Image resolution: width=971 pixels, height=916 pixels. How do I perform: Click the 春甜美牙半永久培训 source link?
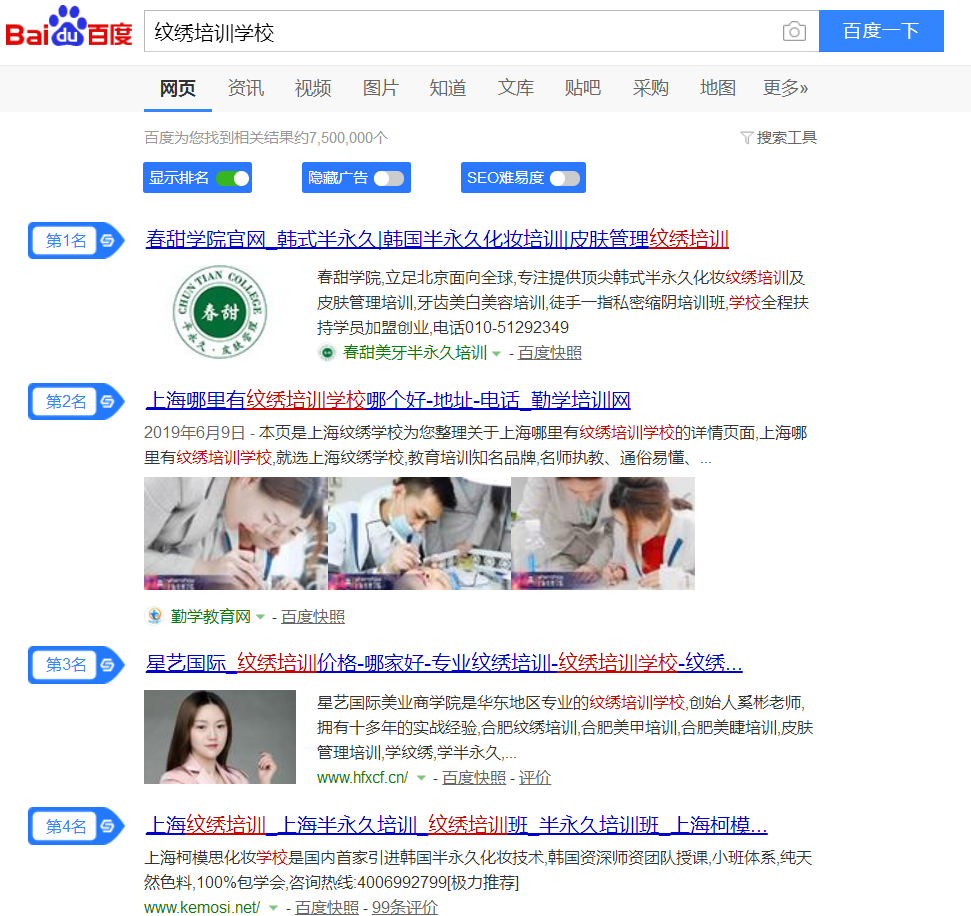point(415,353)
